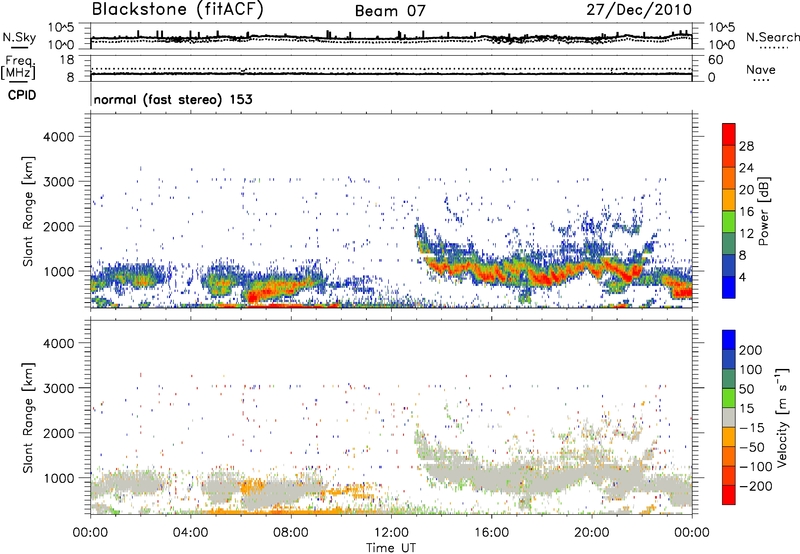Click the '60' Nave axis tick
Viewport: 800px width, 554px height.
pyautogui.click(x=715, y=60)
